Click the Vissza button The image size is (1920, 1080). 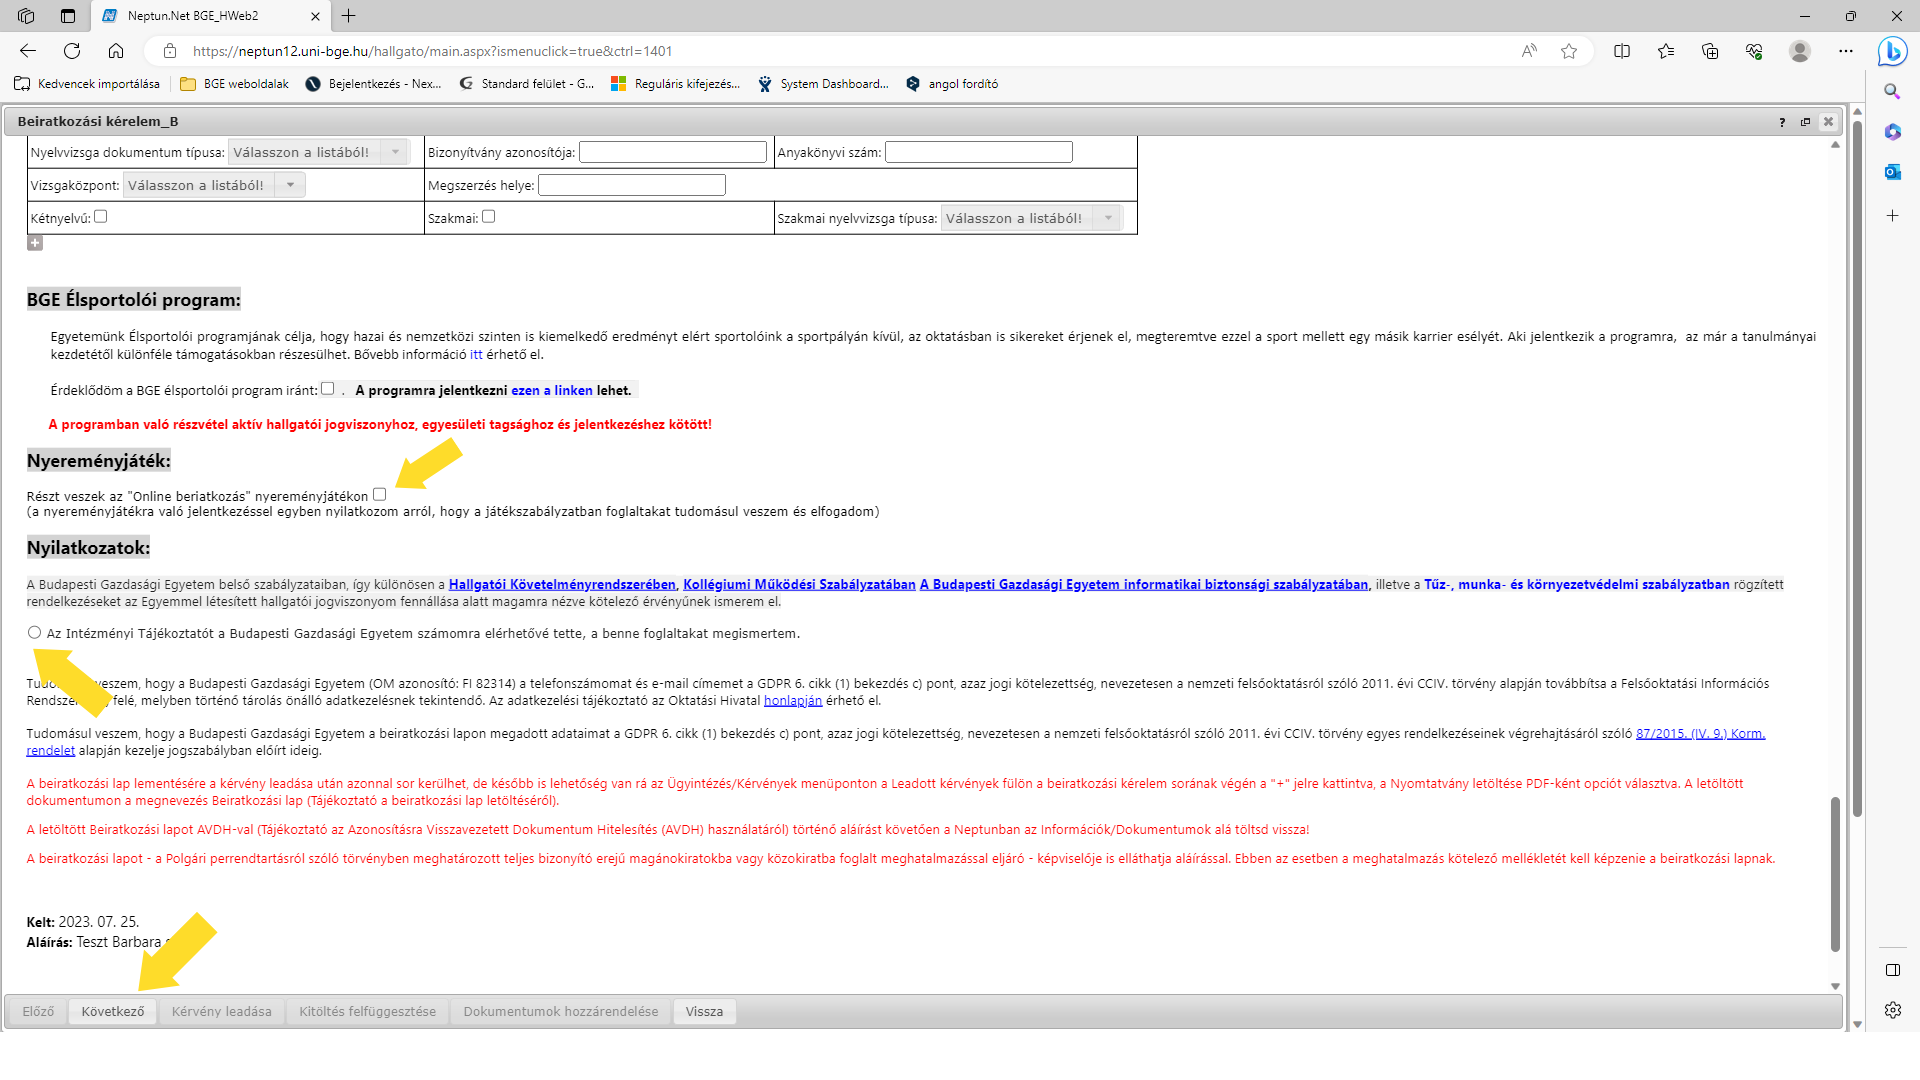[x=704, y=1012]
